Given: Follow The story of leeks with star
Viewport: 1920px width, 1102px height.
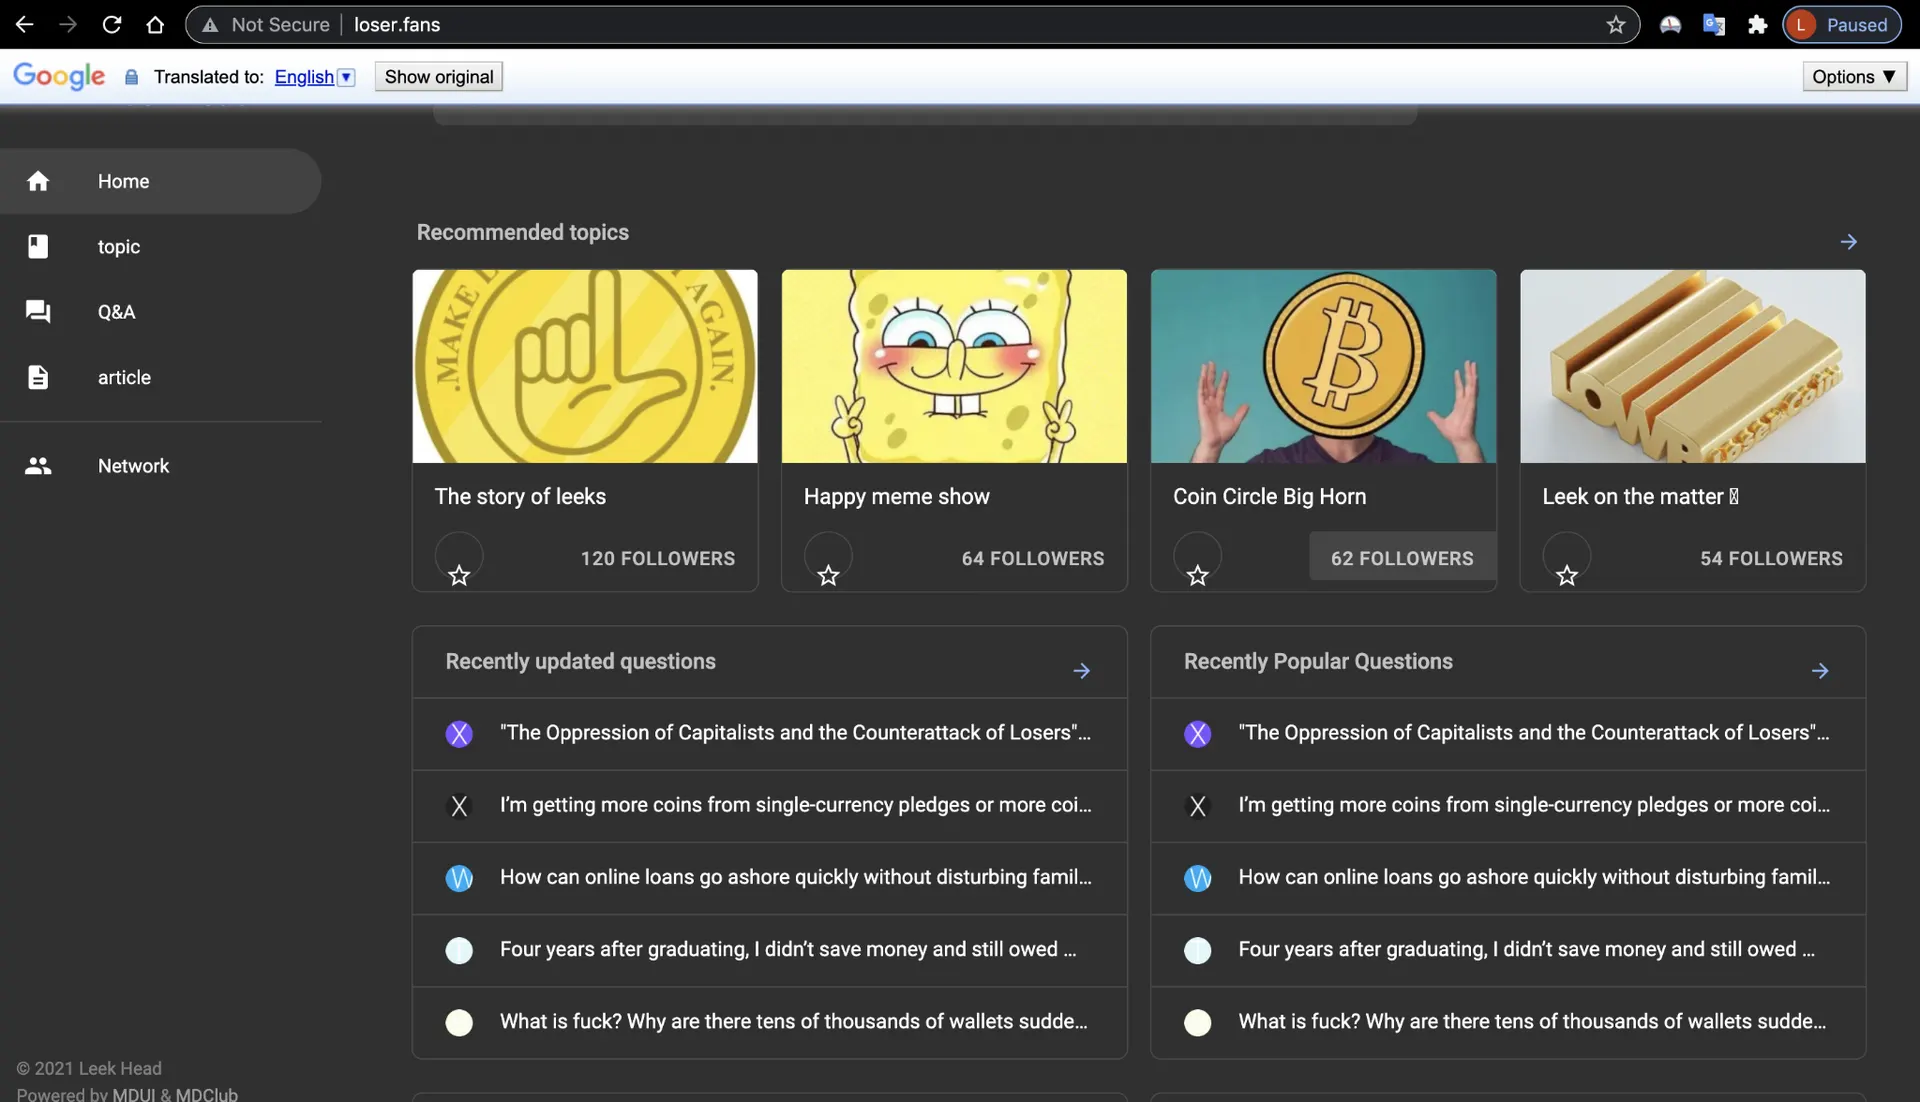Looking at the screenshot, I should click(459, 576).
